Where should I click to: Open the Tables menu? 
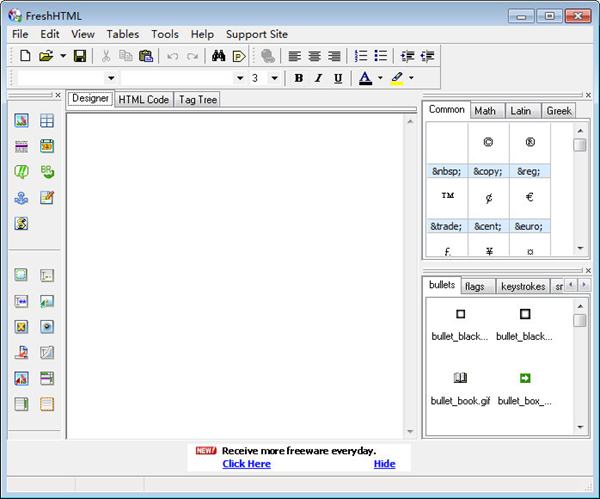pyautogui.click(x=123, y=34)
